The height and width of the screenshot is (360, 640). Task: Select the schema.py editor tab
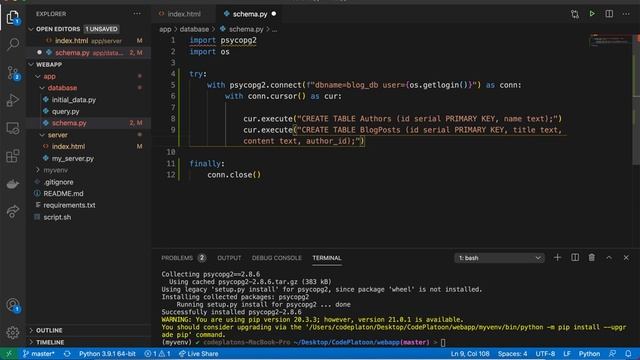[x=249, y=14]
